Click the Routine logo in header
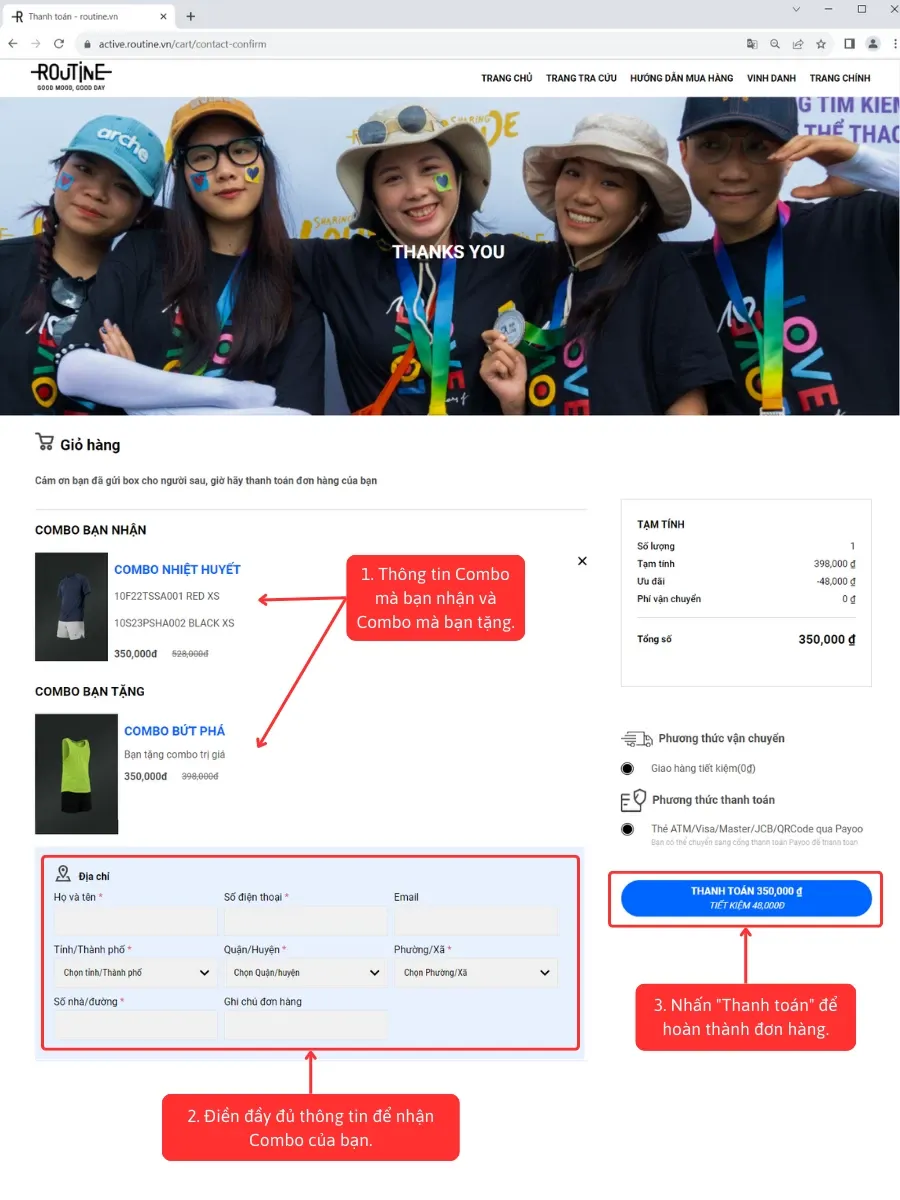 click(x=71, y=75)
